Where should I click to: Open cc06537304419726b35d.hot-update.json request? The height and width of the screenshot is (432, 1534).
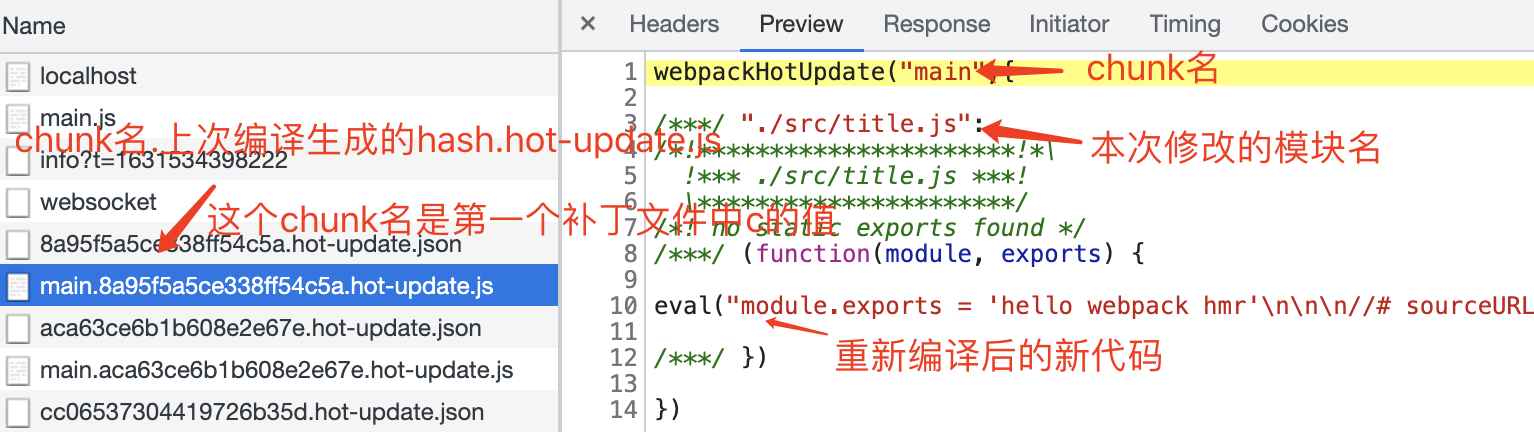279,412
